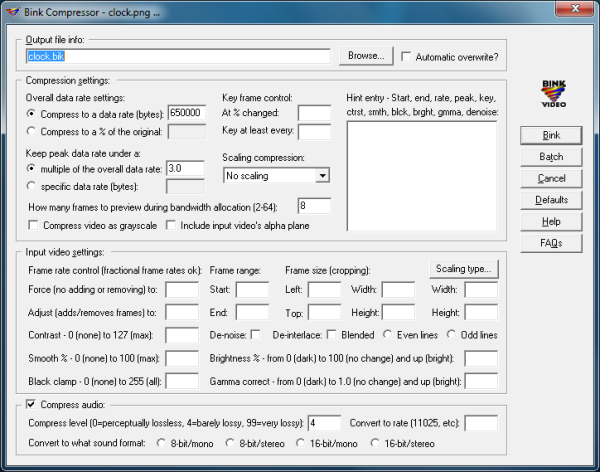
Task: Click the Contrast value field
Action: point(182,335)
